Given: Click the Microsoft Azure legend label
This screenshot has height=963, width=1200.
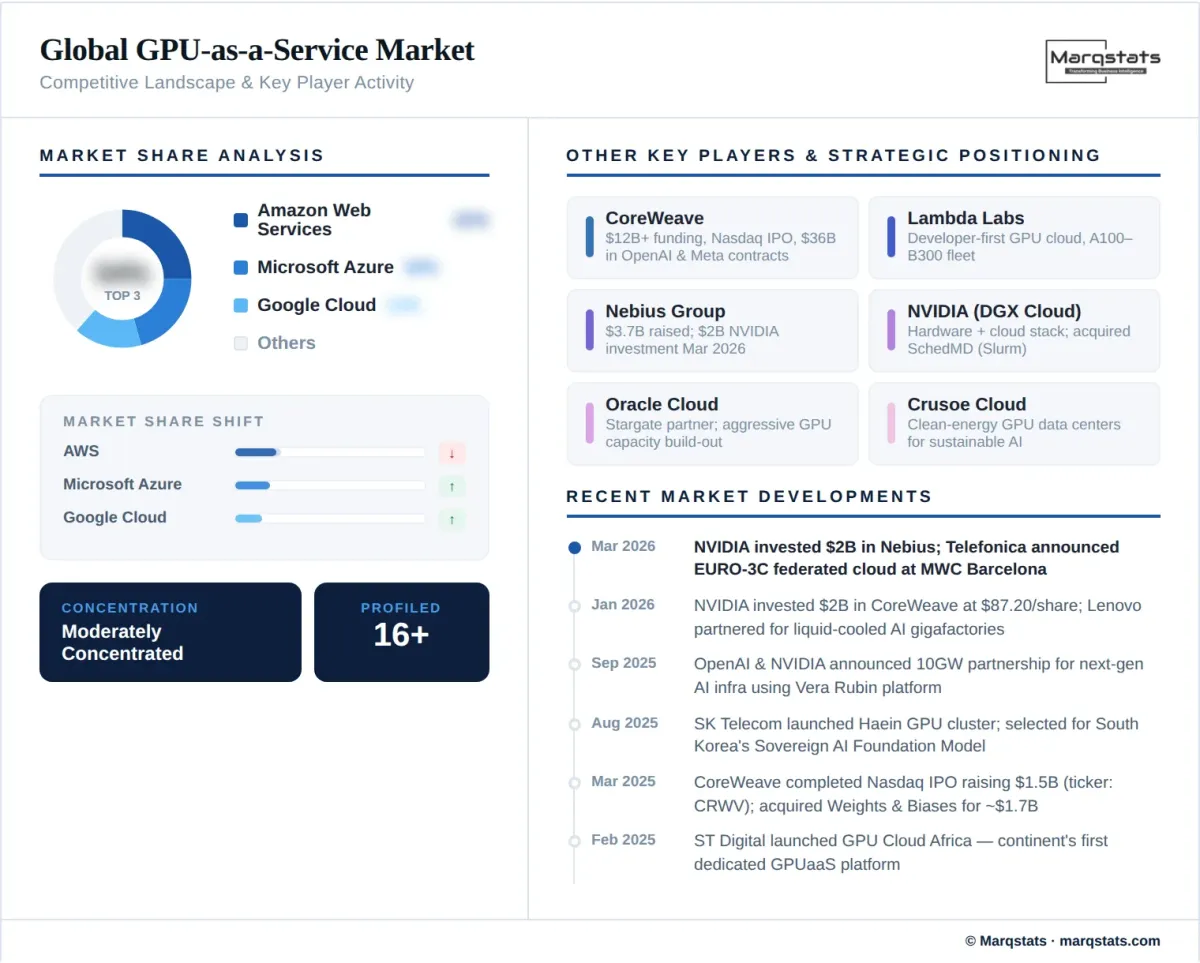Looking at the screenshot, I should click(x=325, y=267).
